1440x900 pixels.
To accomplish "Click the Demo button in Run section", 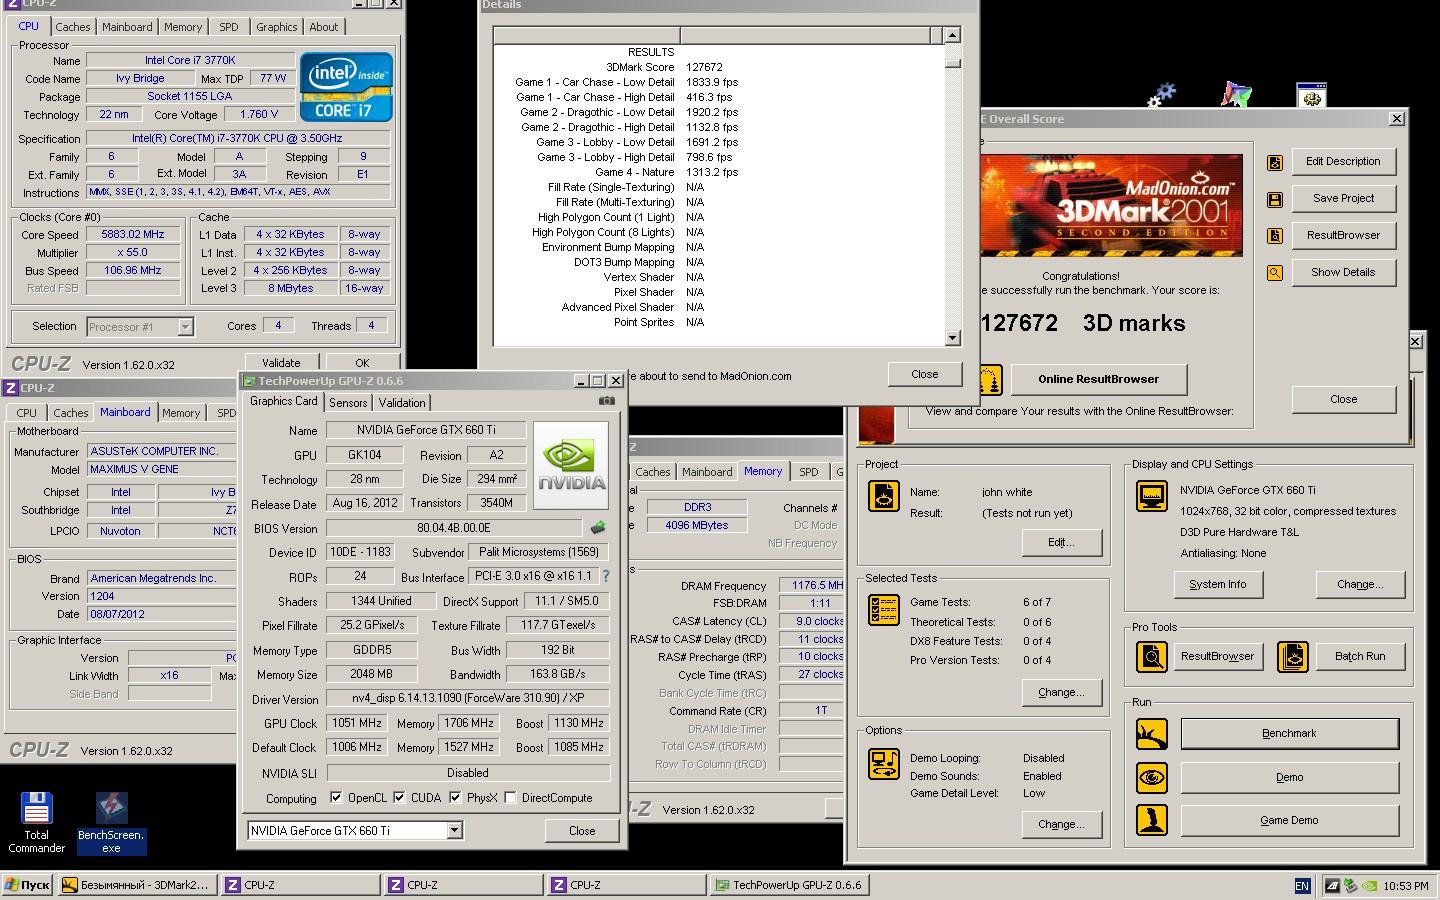I will click(1289, 777).
